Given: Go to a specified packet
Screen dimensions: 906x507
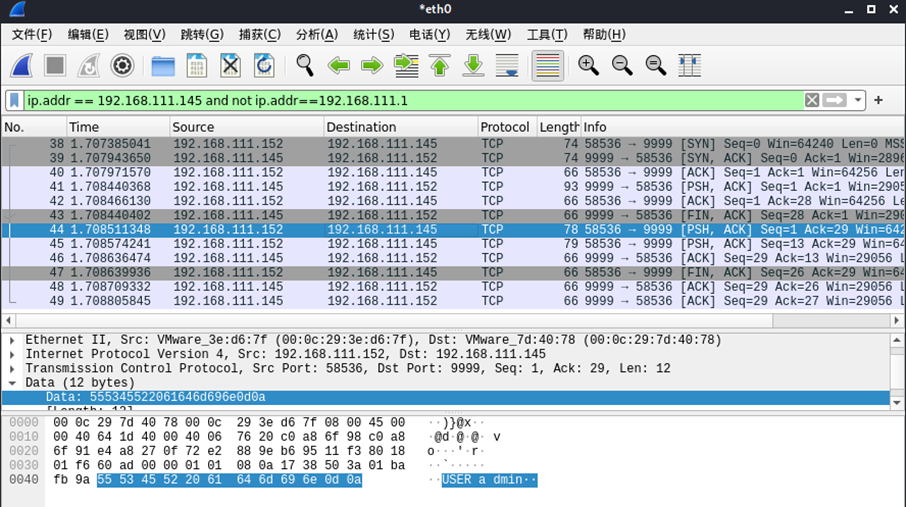Looking at the screenshot, I should click(406, 65).
